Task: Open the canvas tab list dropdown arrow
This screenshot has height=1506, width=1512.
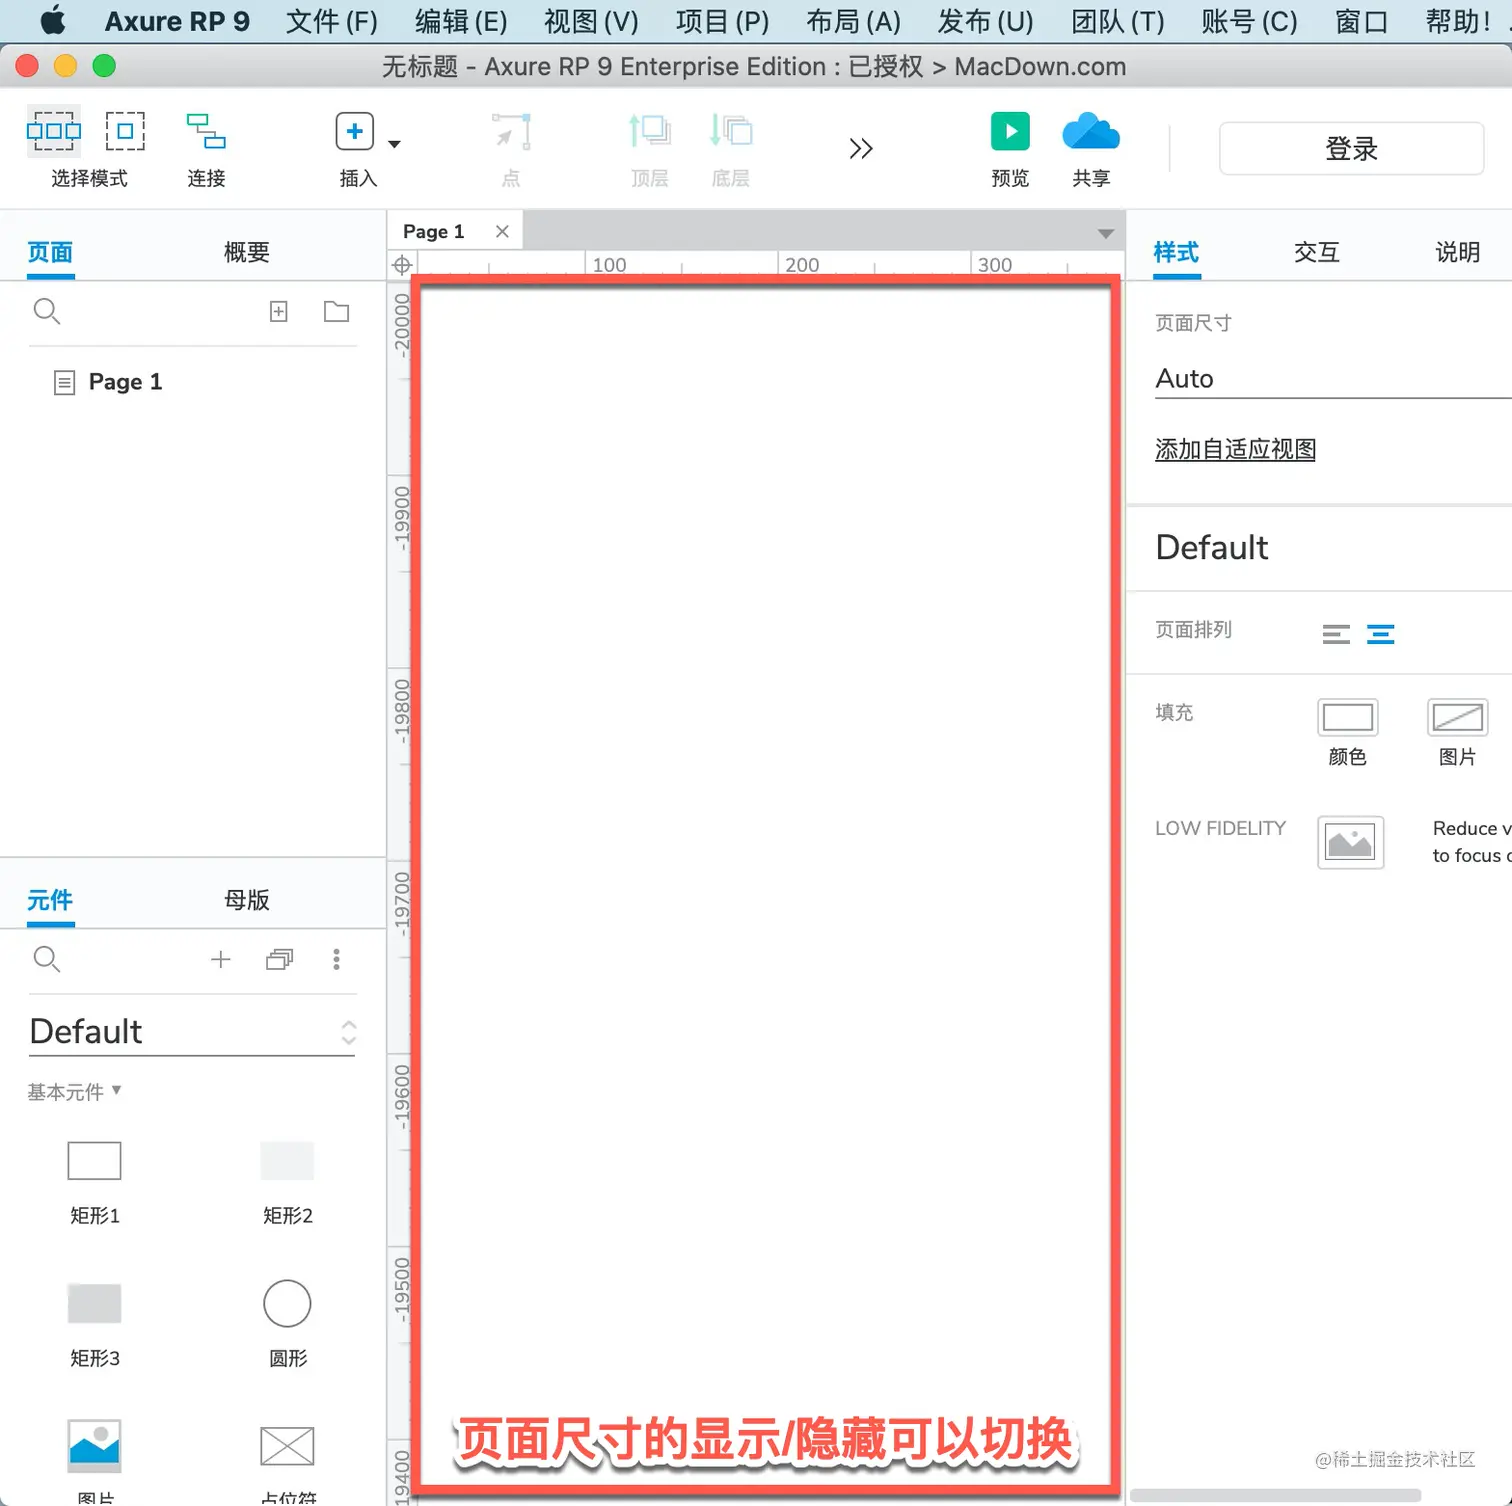Action: (1105, 233)
